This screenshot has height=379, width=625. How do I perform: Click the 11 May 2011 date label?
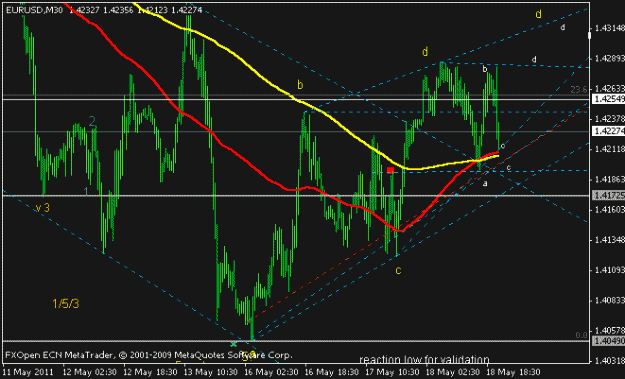28,373
